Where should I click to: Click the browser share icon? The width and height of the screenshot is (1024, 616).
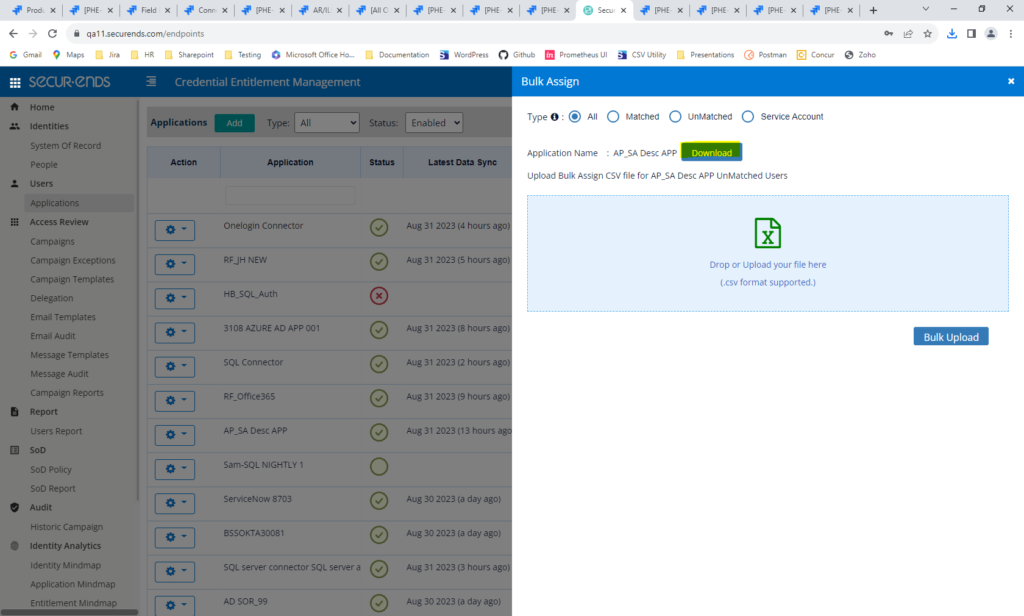tap(908, 33)
